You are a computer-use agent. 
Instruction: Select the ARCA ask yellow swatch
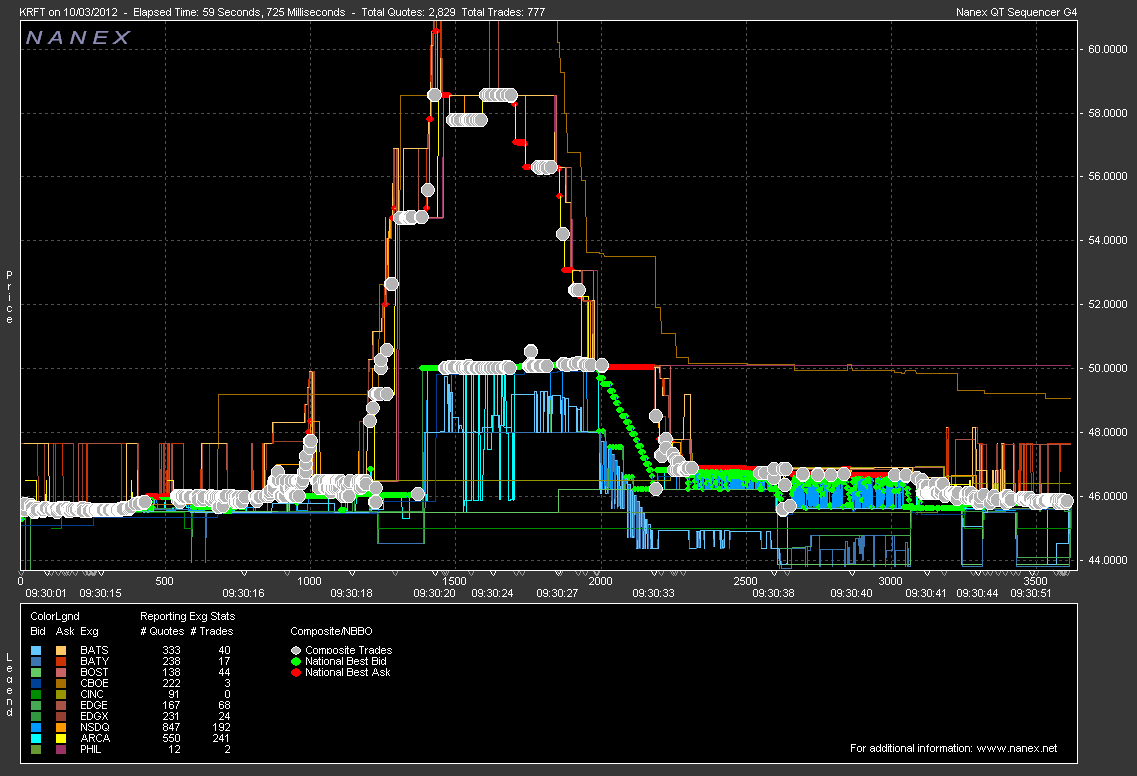(x=62, y=738)
